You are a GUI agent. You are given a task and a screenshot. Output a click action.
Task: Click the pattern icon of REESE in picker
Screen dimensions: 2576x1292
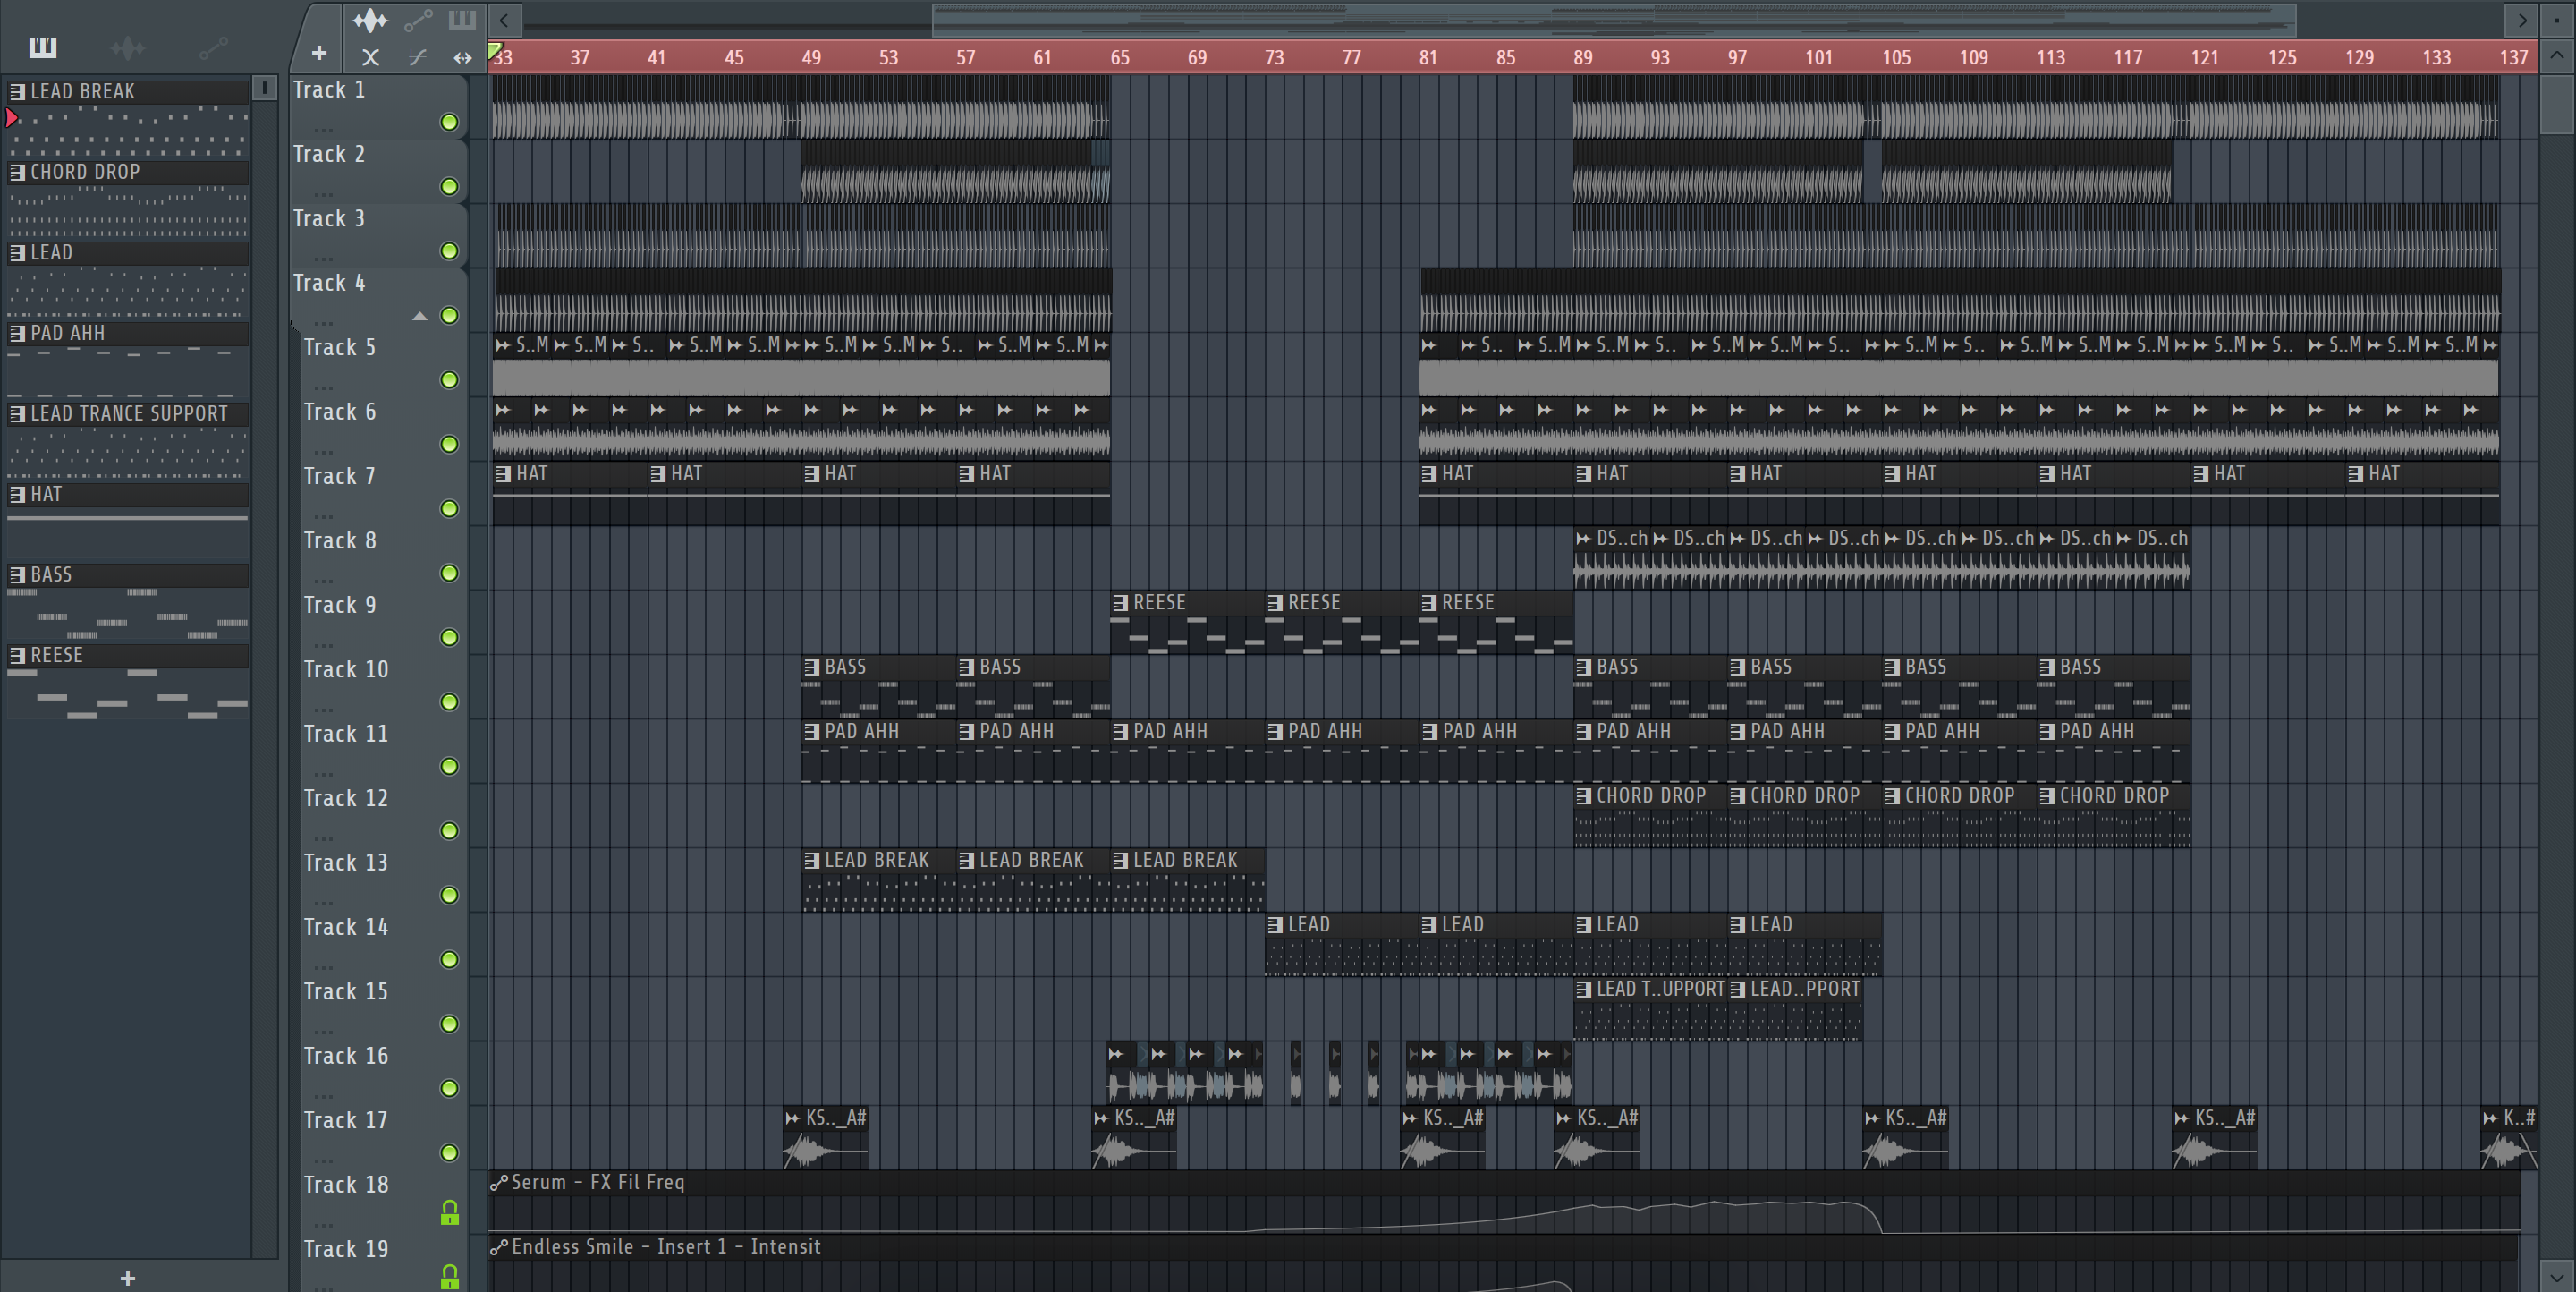click(x=17, y=655)
